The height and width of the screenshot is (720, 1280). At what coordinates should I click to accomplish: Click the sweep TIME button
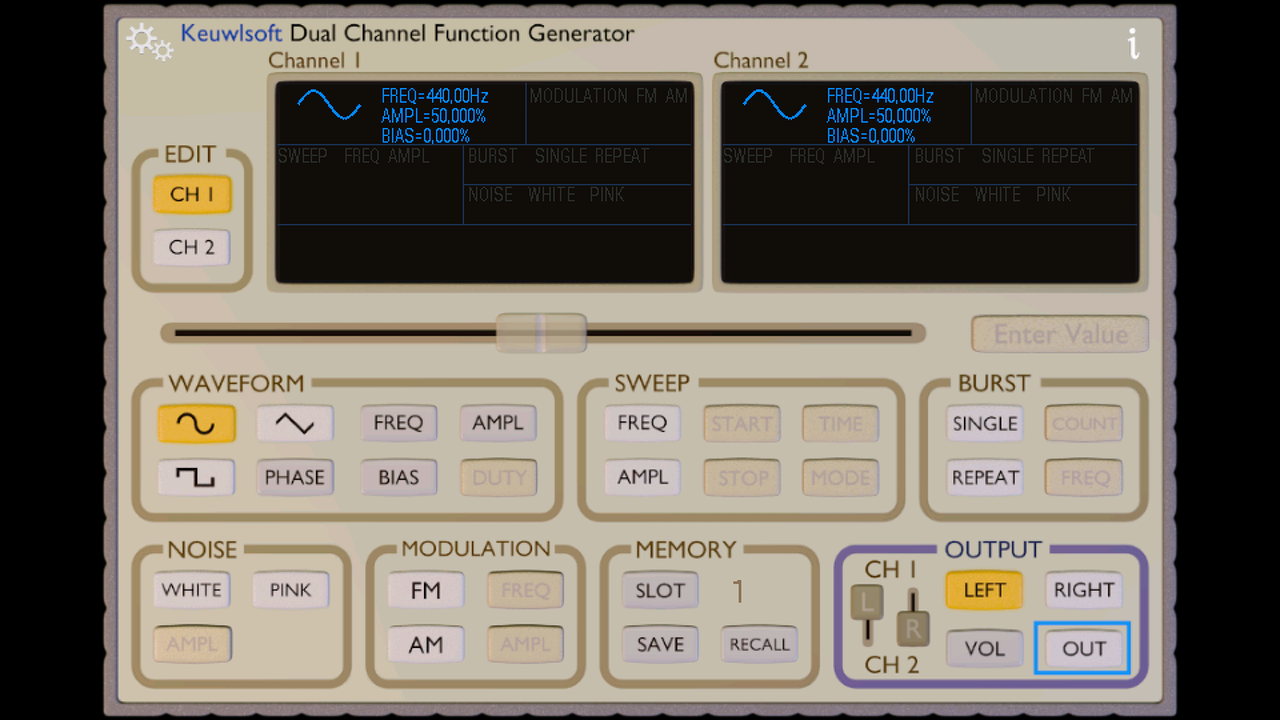click(x=841, y=424)
